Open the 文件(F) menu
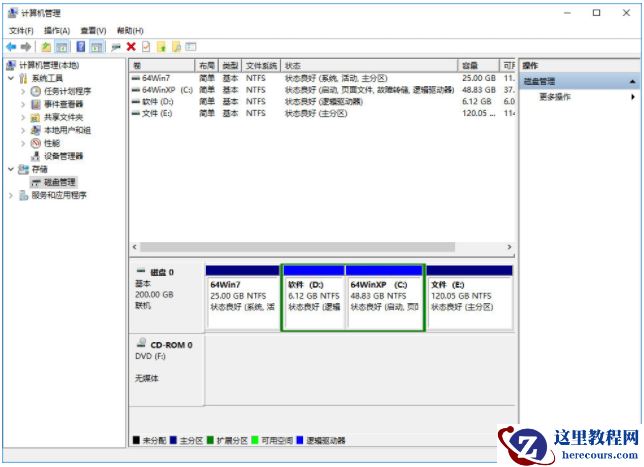 21,31
